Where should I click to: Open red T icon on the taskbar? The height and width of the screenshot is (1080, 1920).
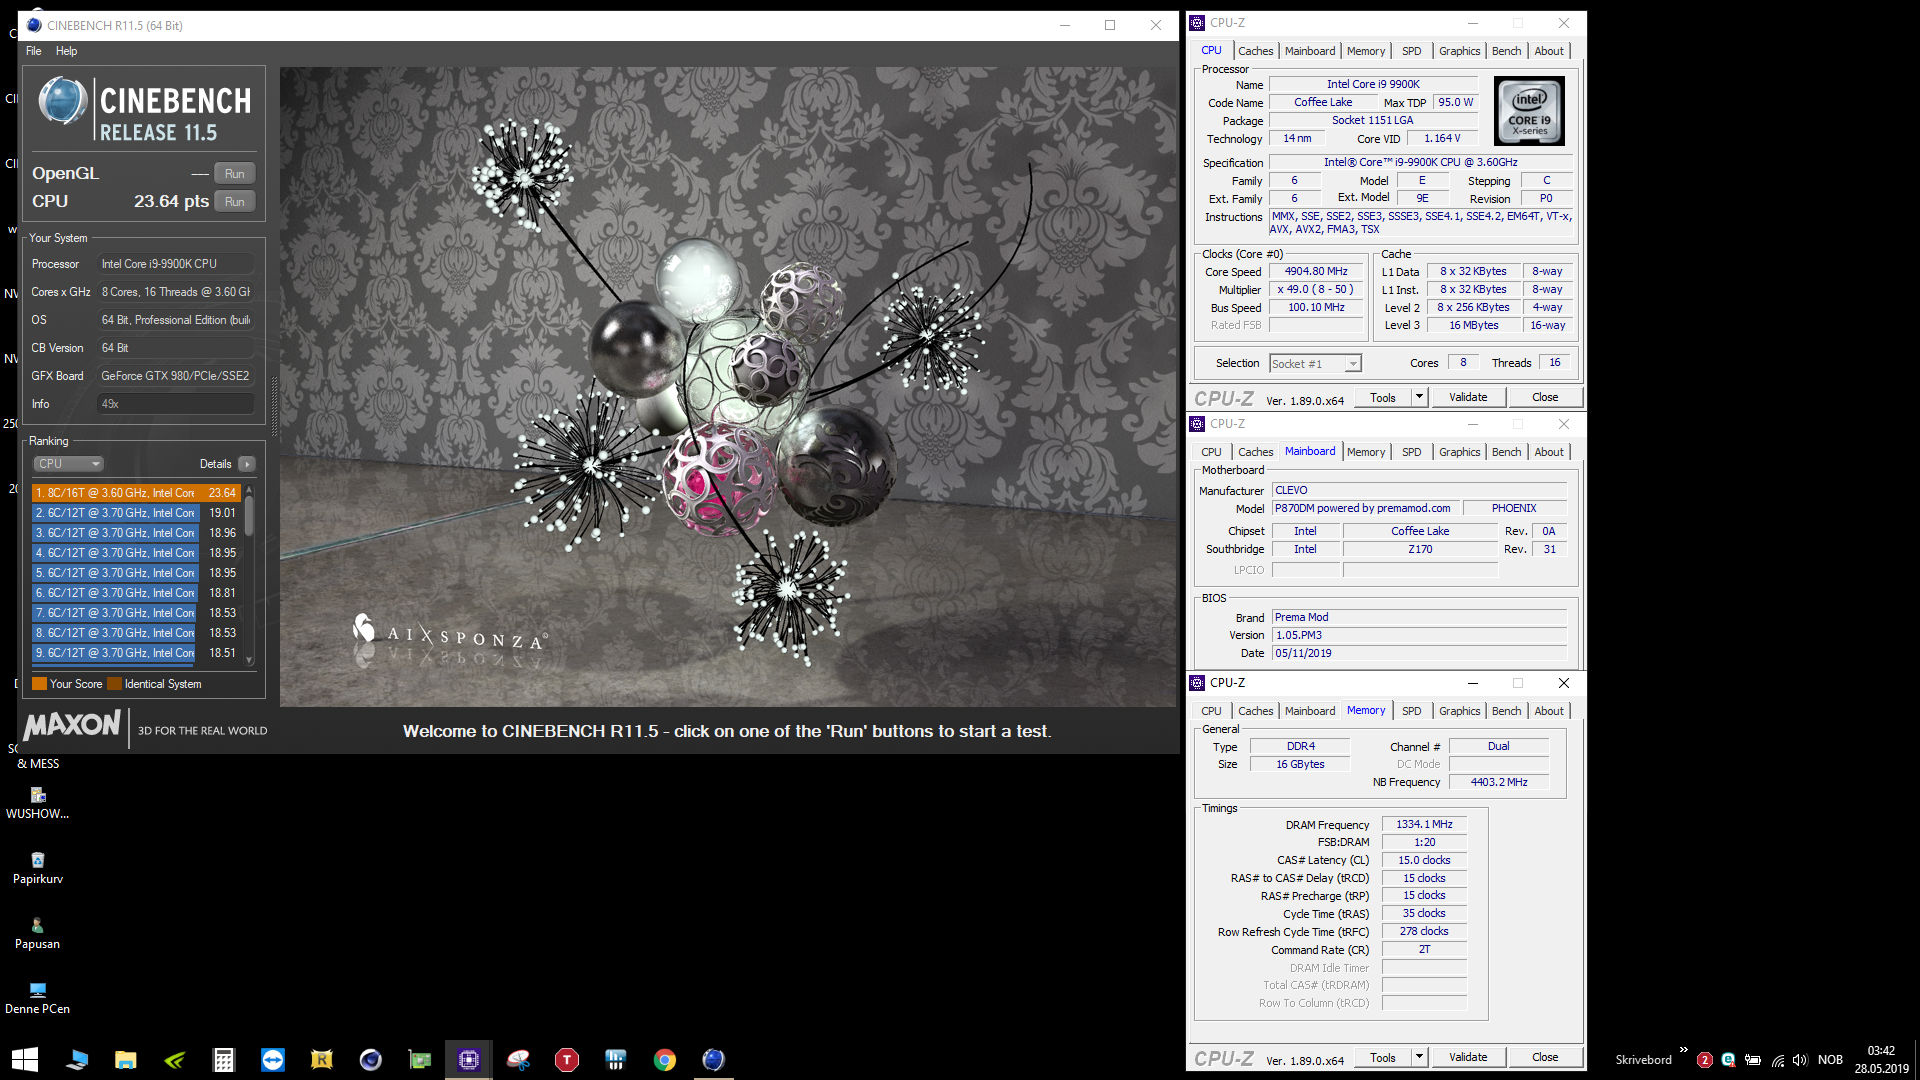[x=567, y=1059]
